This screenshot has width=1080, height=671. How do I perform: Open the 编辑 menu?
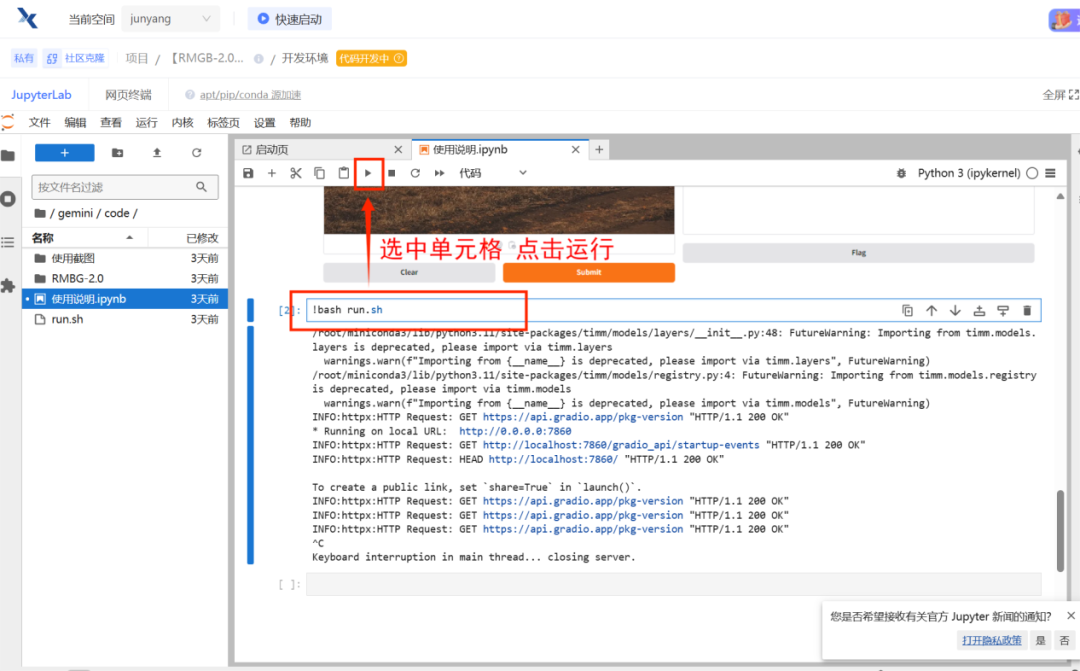pyautogui.click(x=75, y=123)
